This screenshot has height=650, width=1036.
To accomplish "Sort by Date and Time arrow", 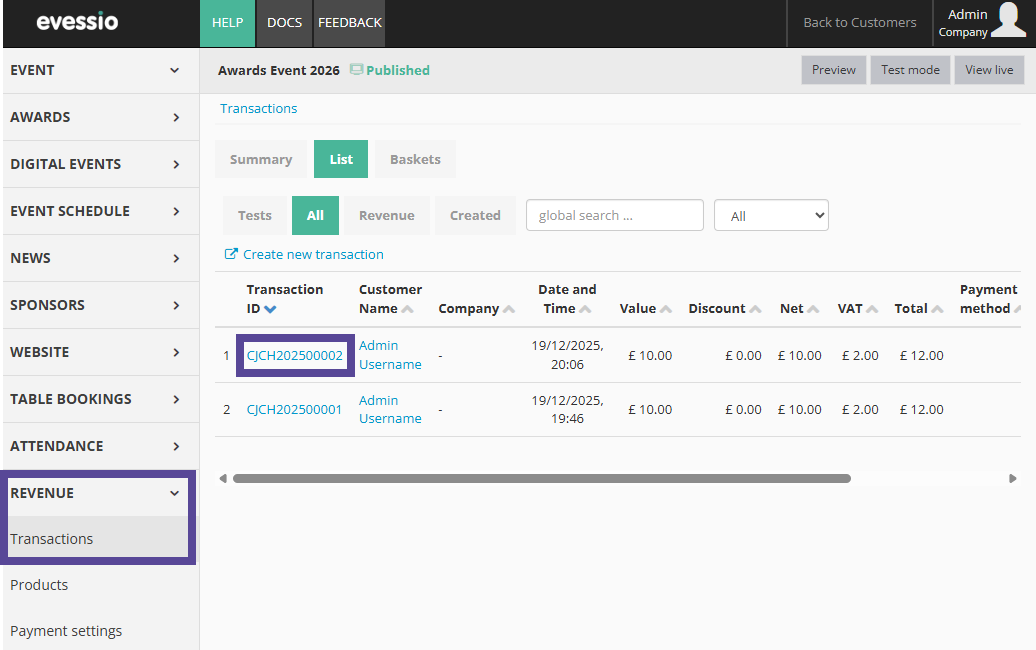I will coord(585,308).
